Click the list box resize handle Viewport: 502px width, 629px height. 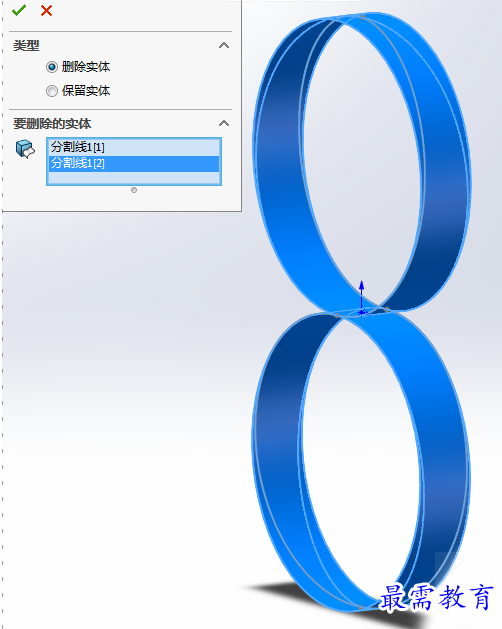coord(134,190)
